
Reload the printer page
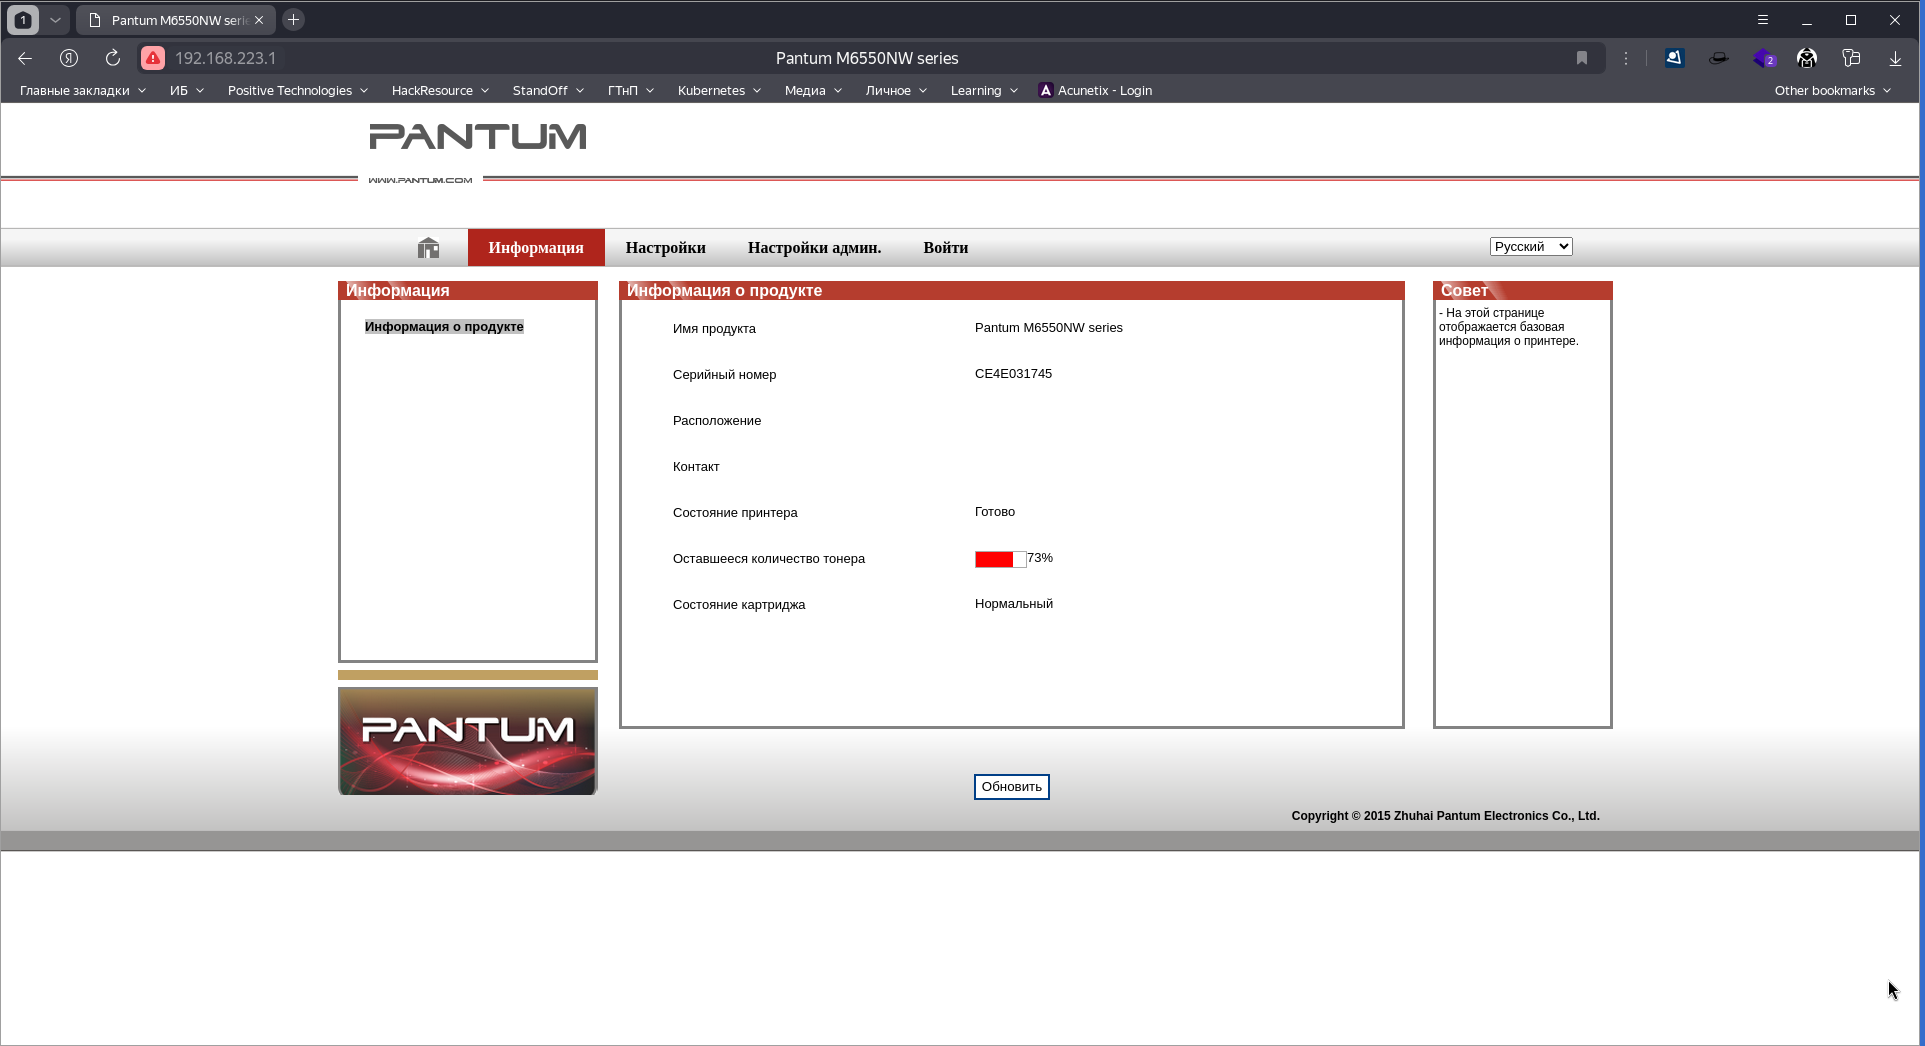tap(113, 58)
